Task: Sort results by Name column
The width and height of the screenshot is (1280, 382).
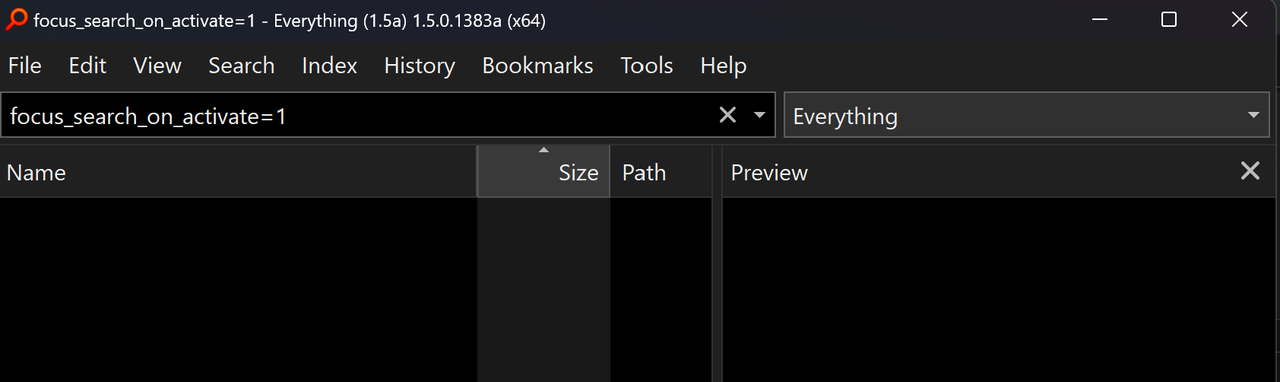Action: coord(238,172)
